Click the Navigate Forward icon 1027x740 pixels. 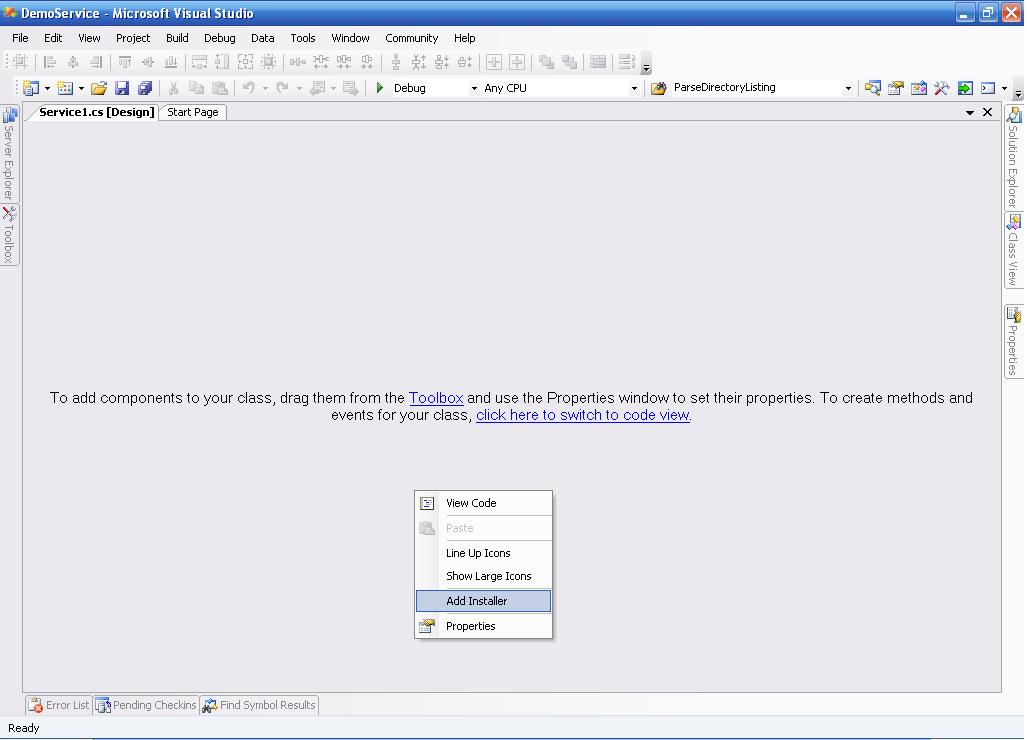pyautogui.click(x=351, y=88)
